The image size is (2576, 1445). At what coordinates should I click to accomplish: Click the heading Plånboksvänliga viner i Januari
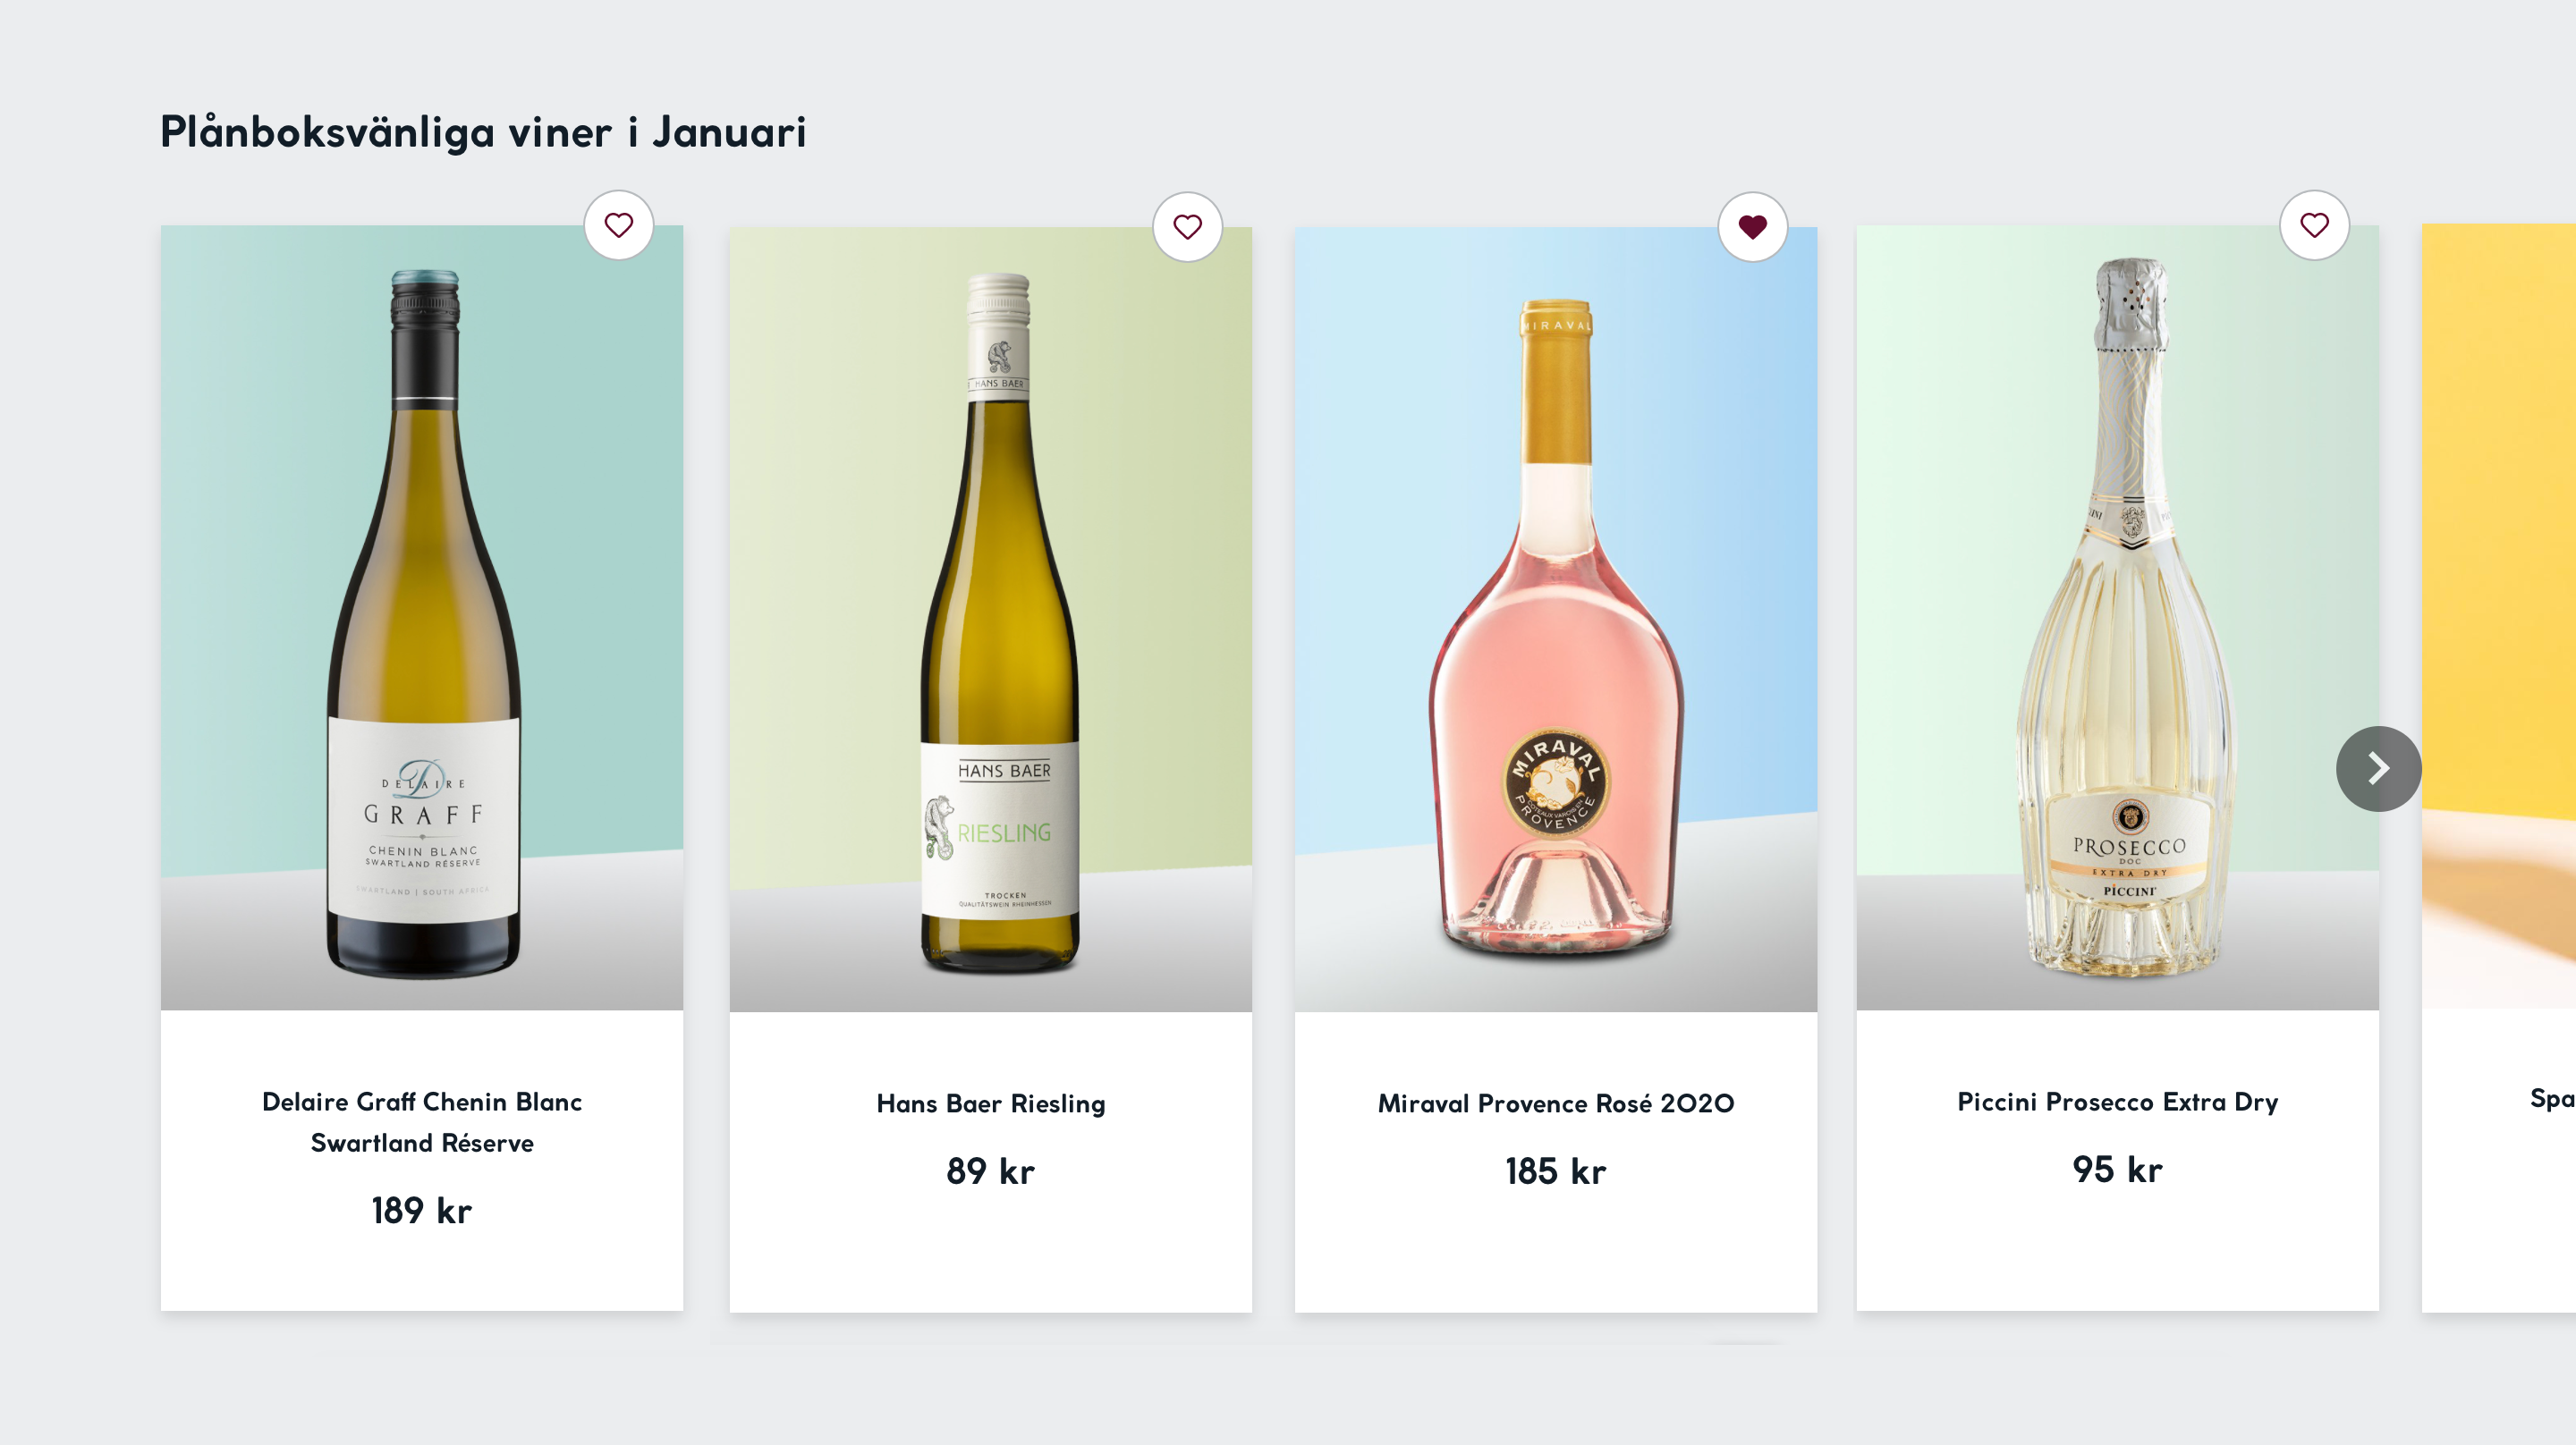pos(483,130)
